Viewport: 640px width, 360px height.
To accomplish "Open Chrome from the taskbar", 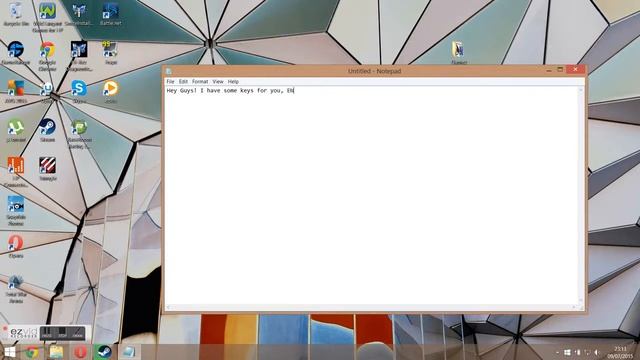I will pos(33,352).
